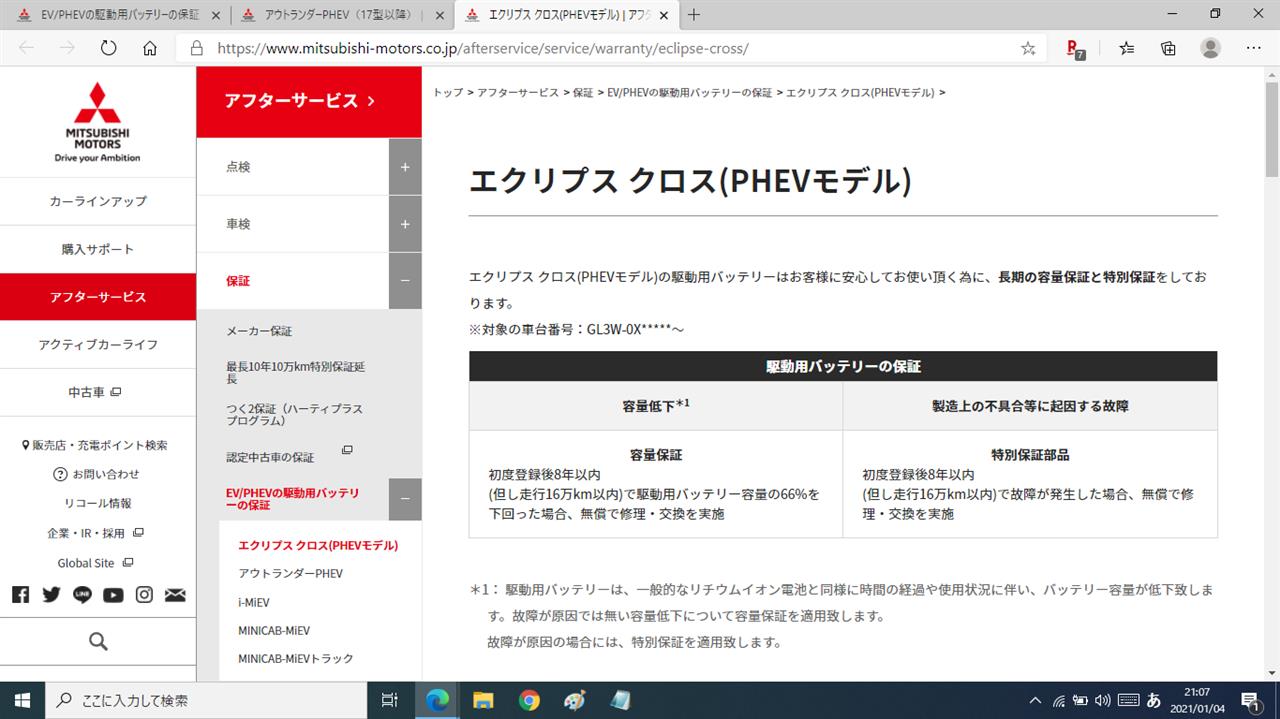
Task: Open the LINE social icon
Action: (x=82, y=595)
